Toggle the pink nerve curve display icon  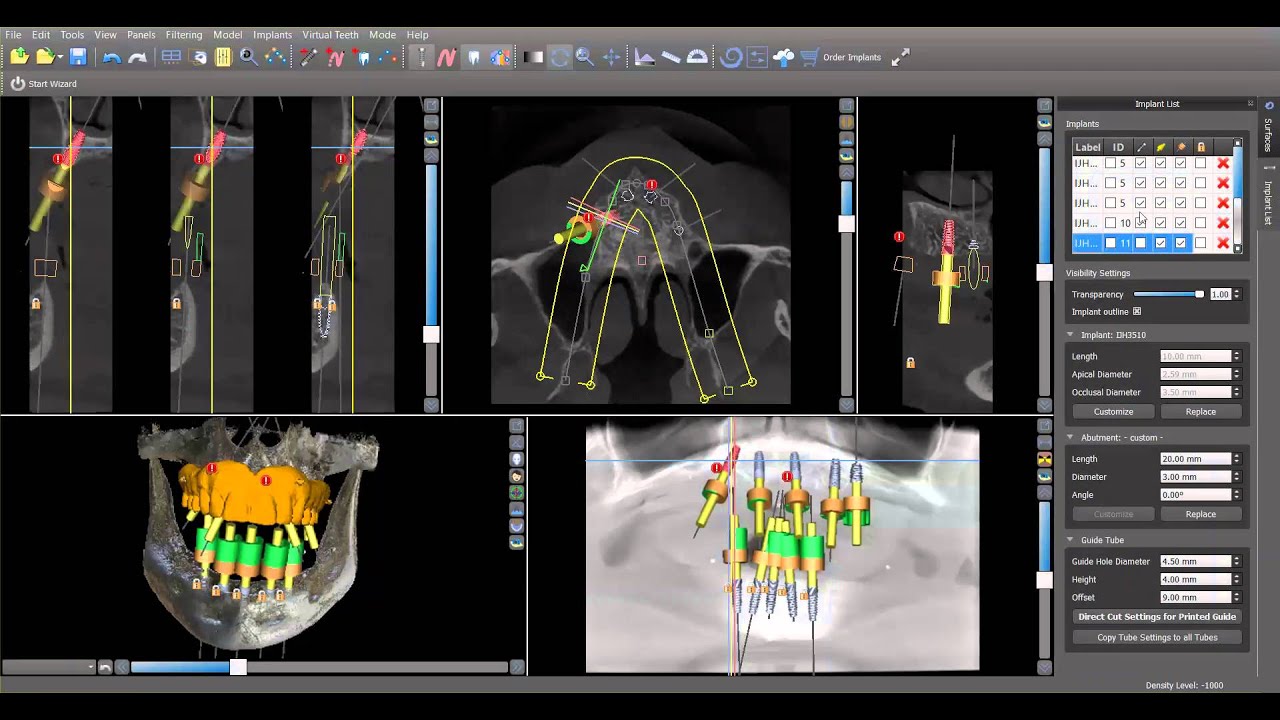(x=446, y=57)
